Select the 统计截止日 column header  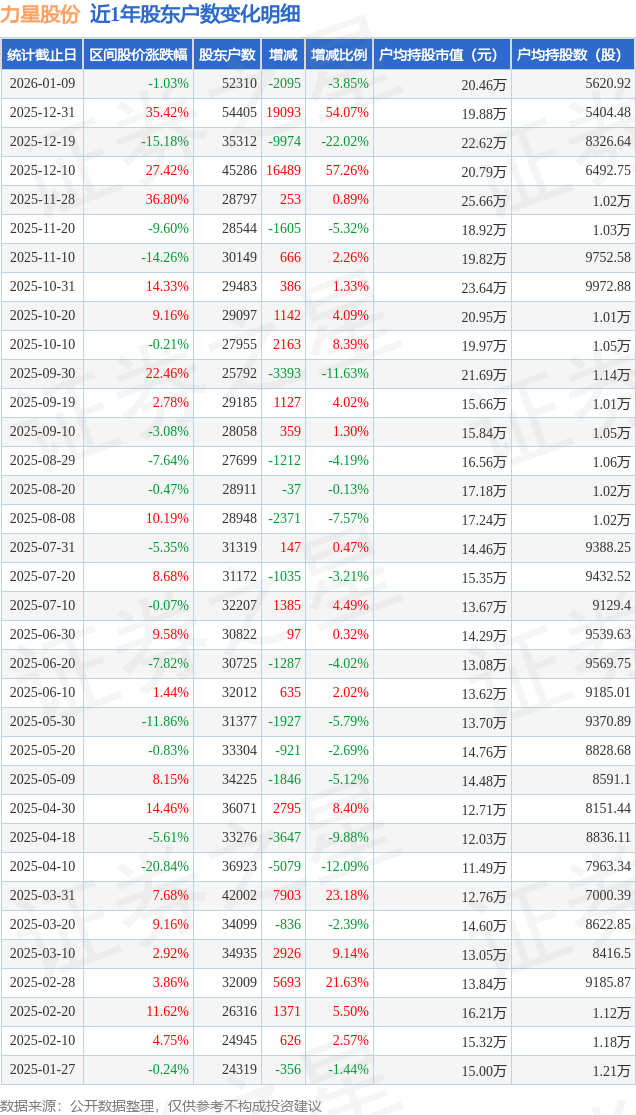point(42,55)
